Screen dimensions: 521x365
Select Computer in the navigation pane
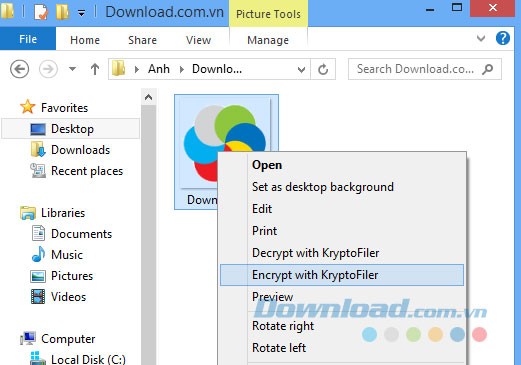pos(68,339)
